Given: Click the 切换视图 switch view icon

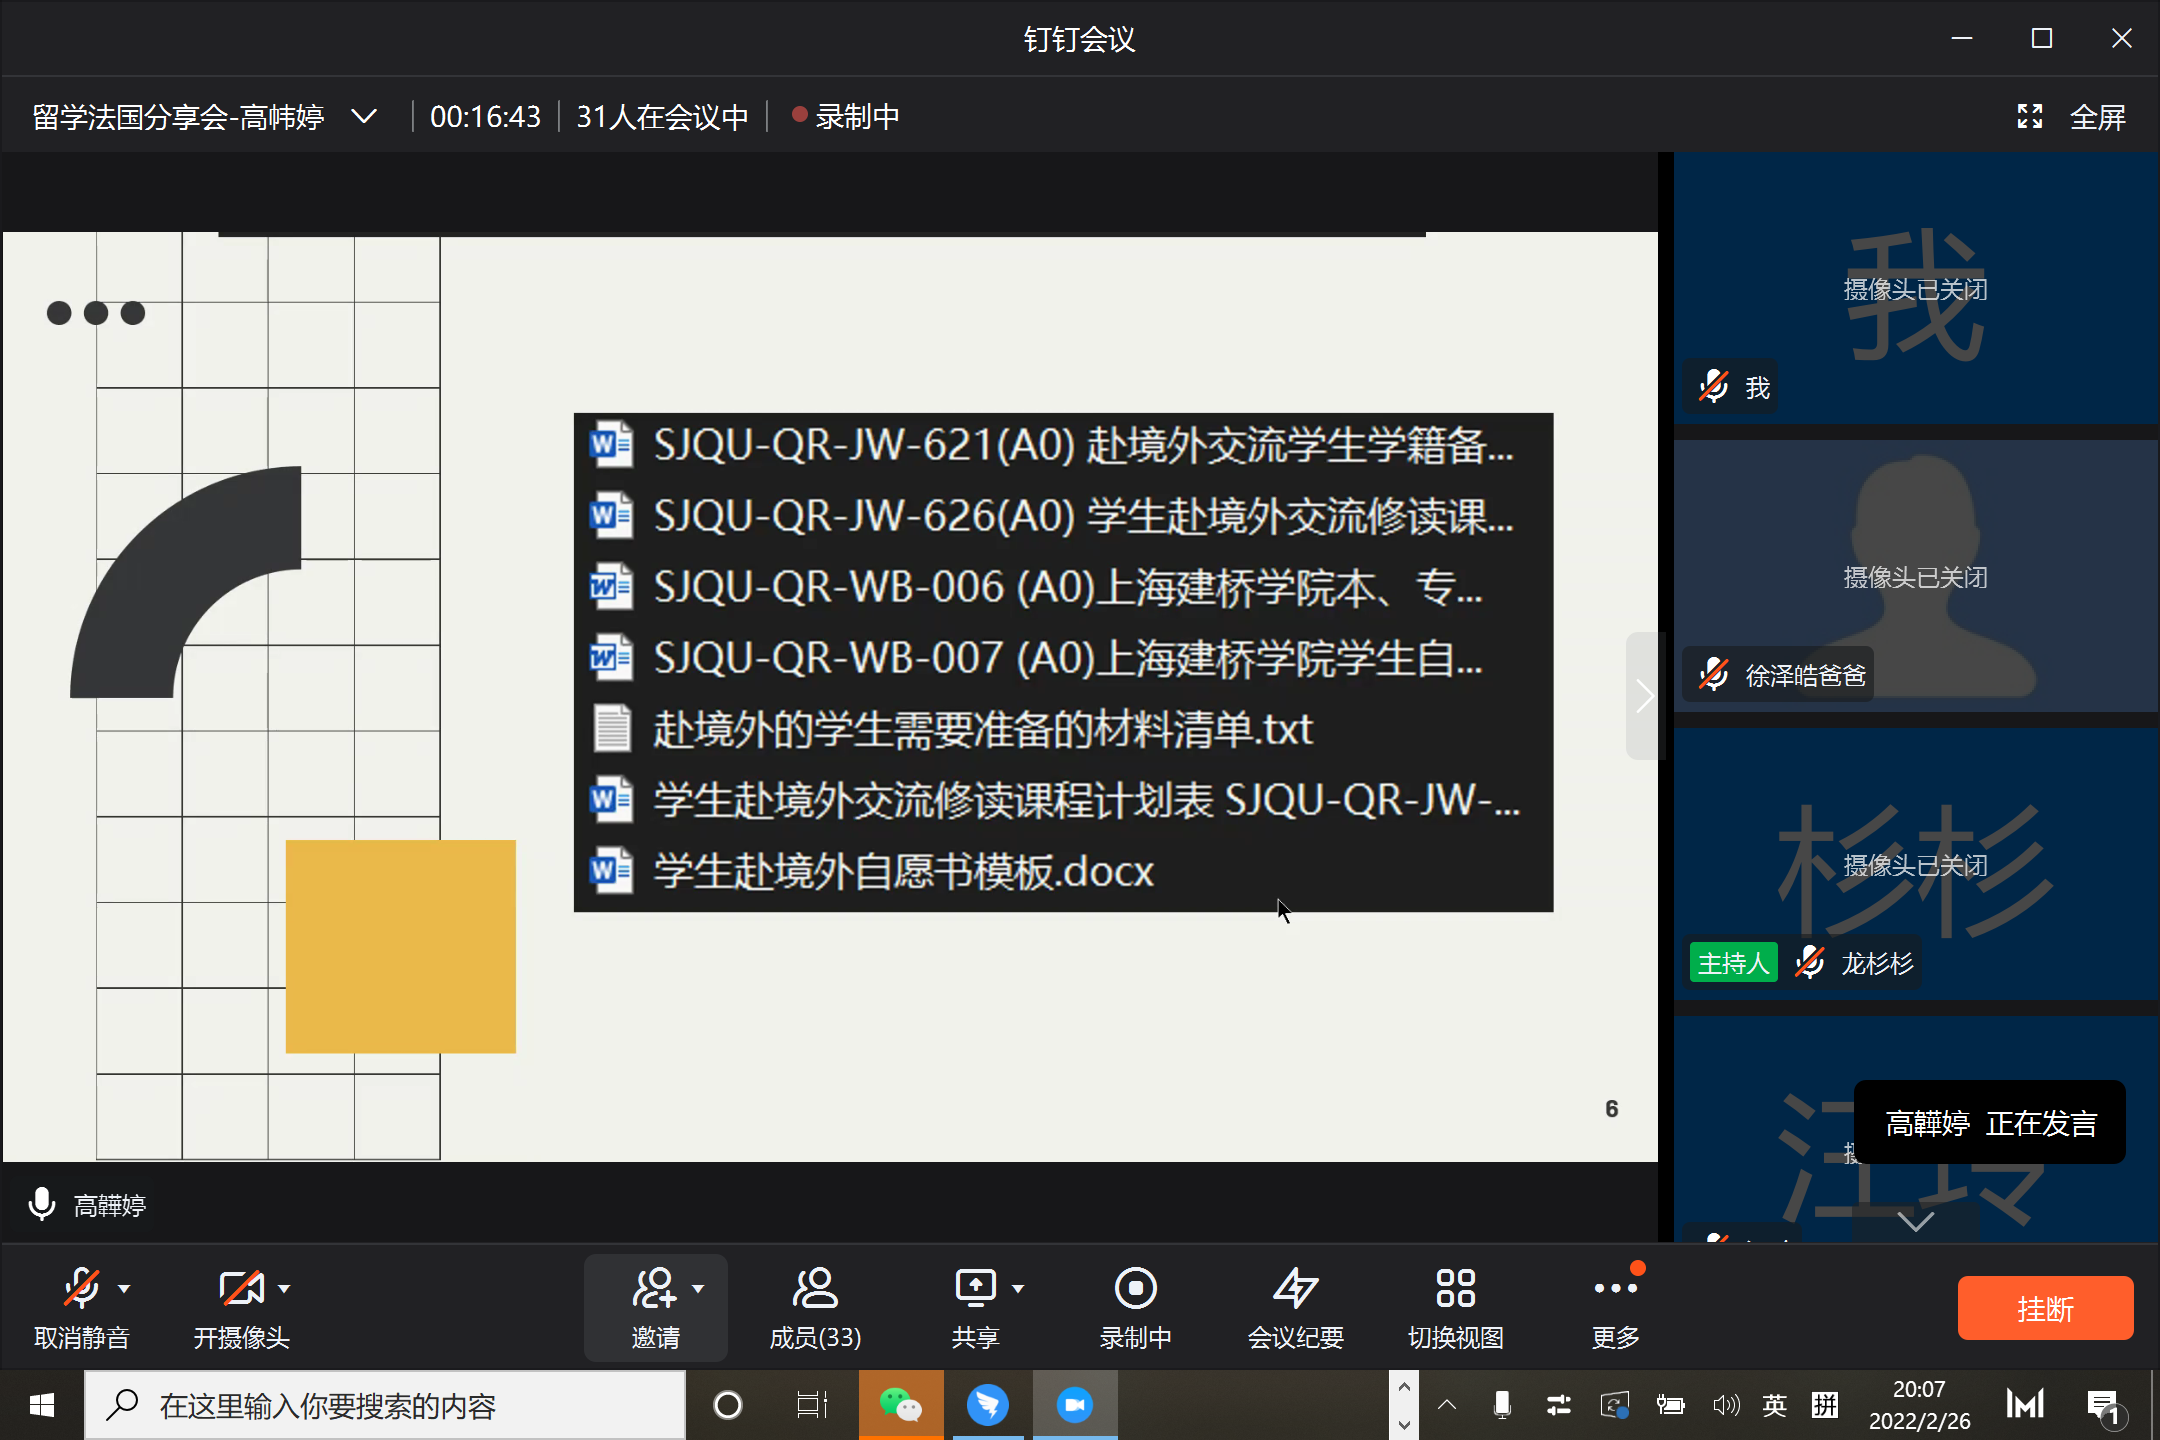Looking at the screenshot, I should [x=1455, y=1290].
